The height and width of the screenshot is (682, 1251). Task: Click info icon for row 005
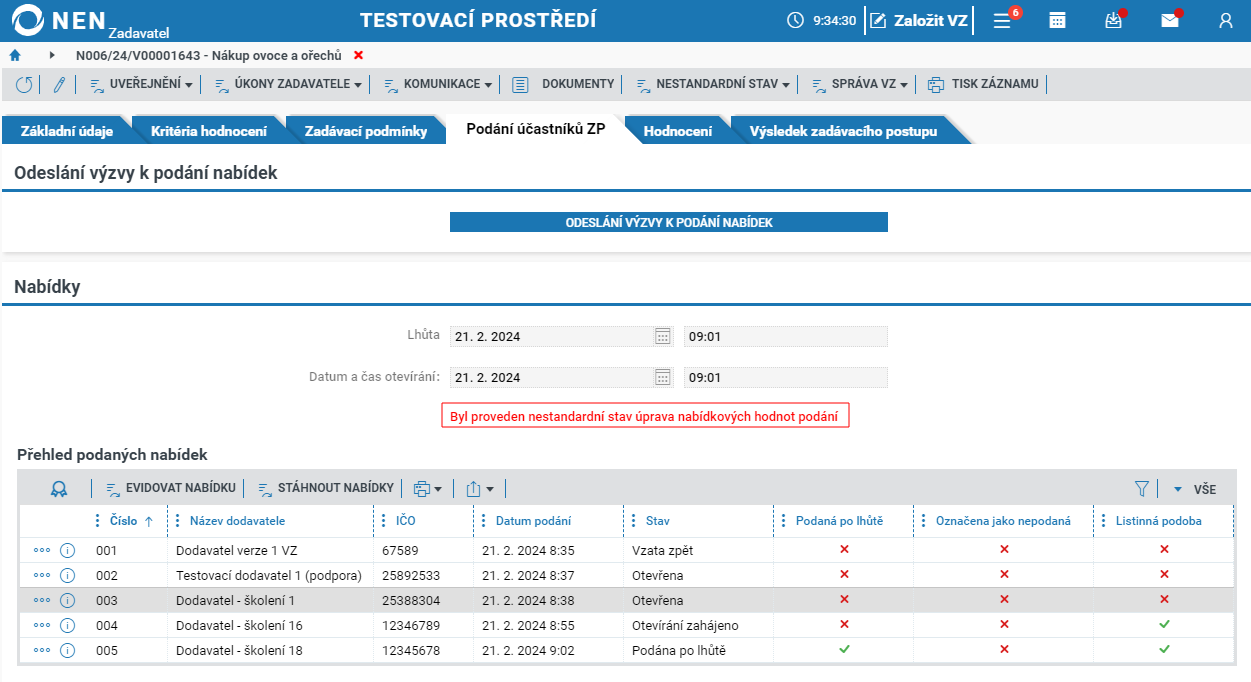(68, 650)
